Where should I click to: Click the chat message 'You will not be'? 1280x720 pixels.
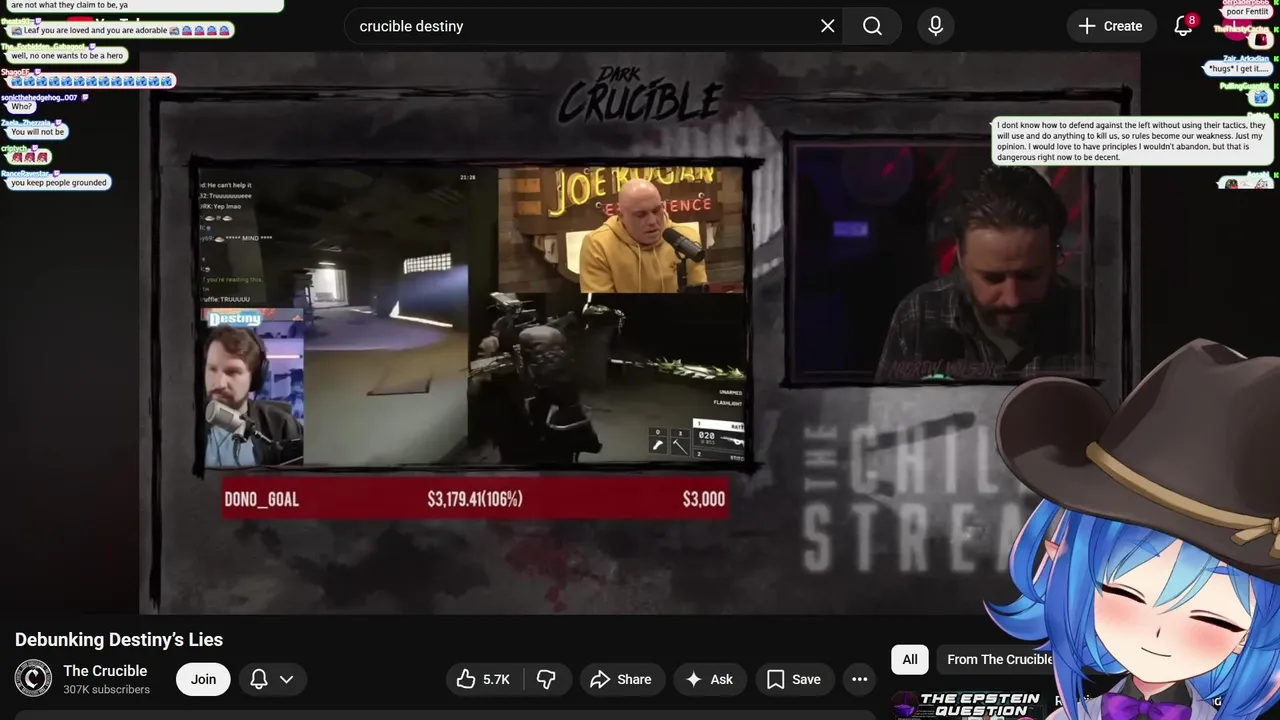tap(38, 132)
